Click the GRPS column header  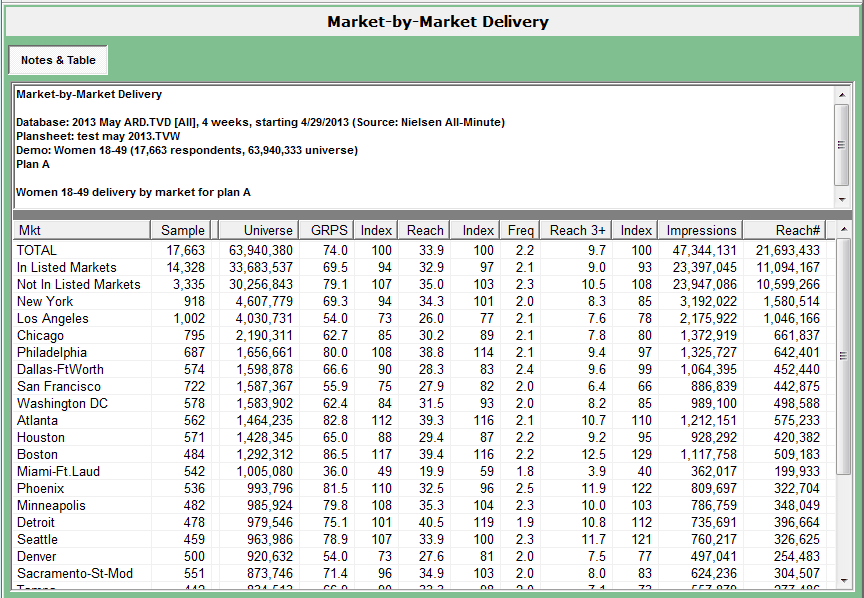[326, 230]
